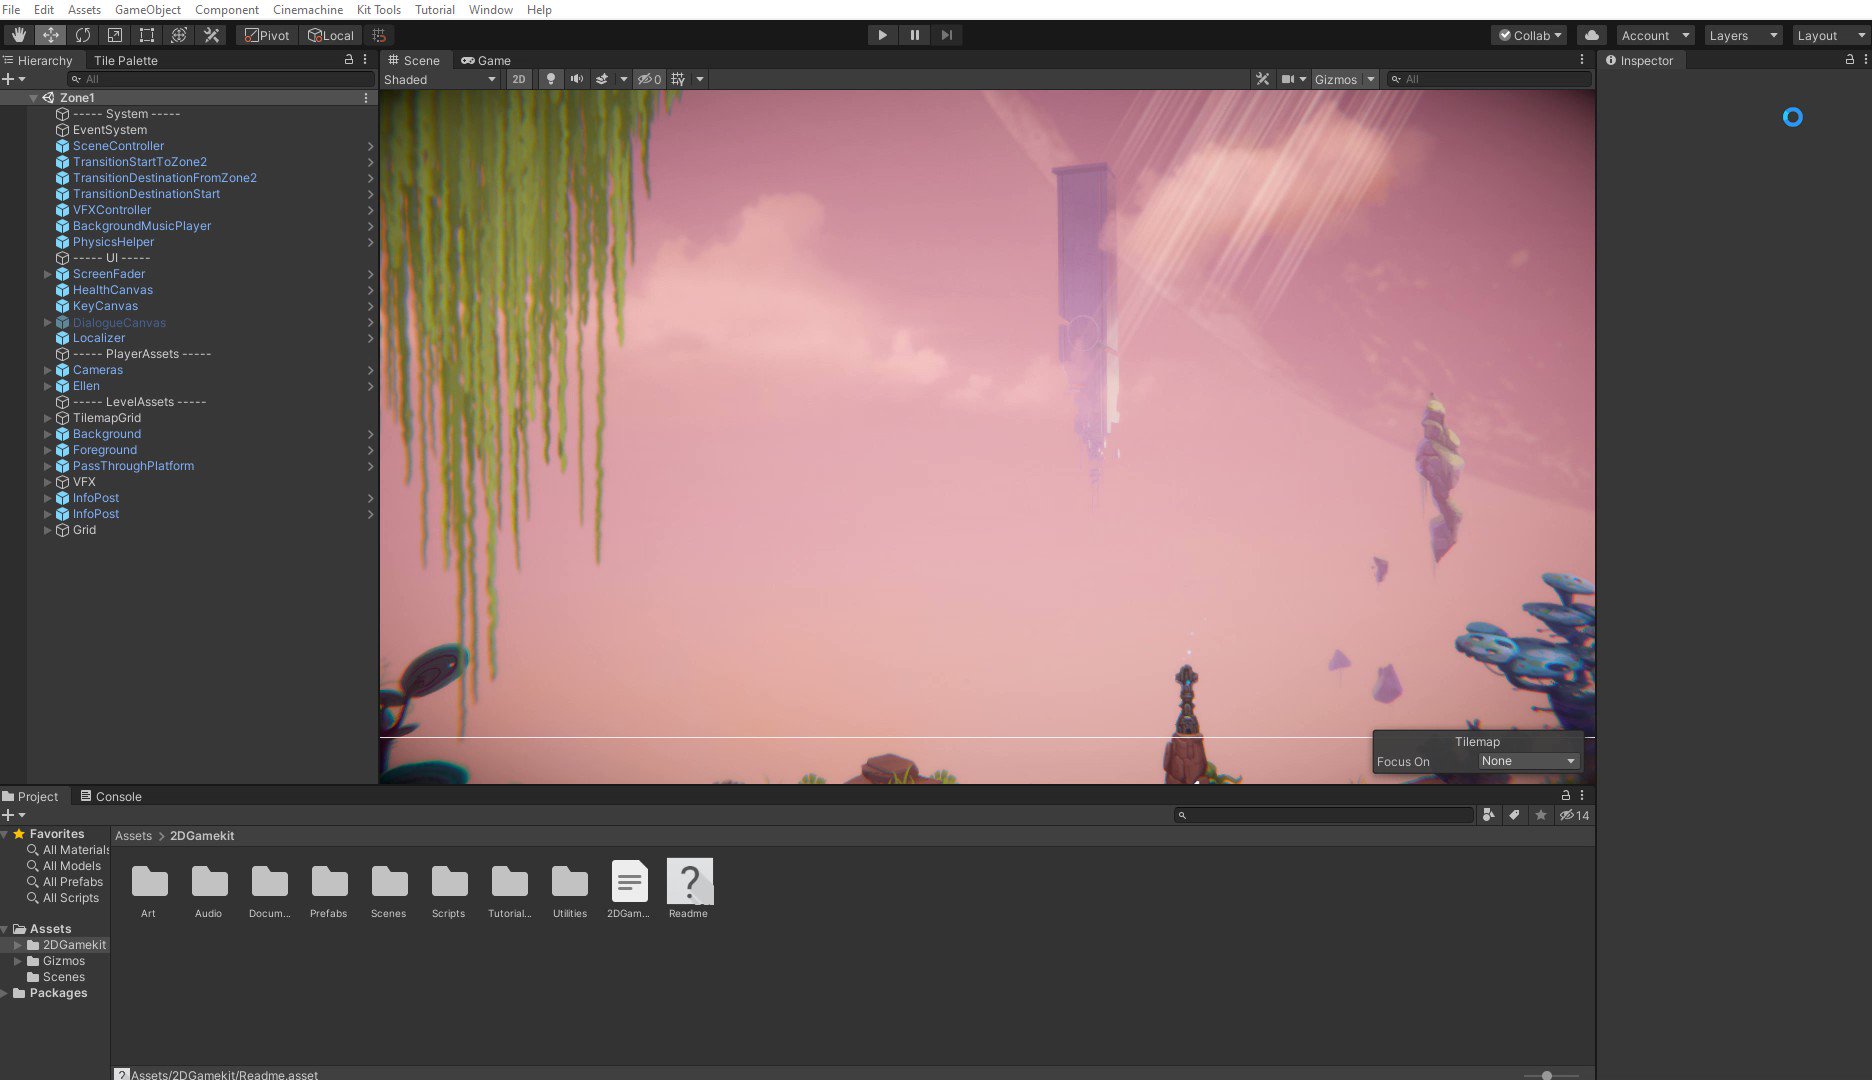Lock the Project panel
Viewport: 1872px width, 1080px height.
[1566, 796]
